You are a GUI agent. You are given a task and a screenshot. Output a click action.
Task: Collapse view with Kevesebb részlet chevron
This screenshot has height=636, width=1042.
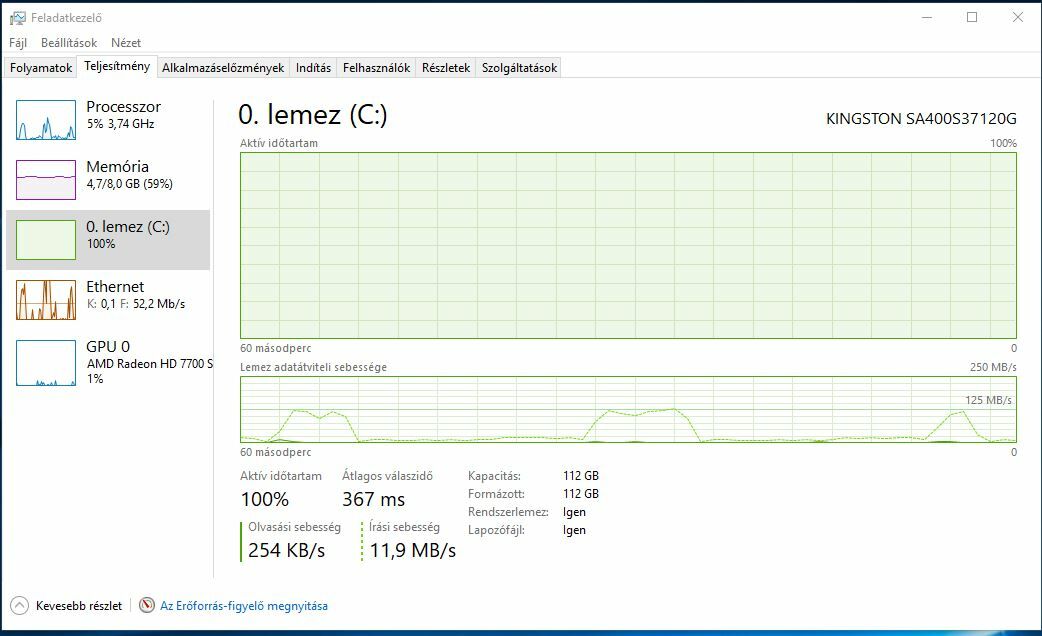[x=20, y=605]
